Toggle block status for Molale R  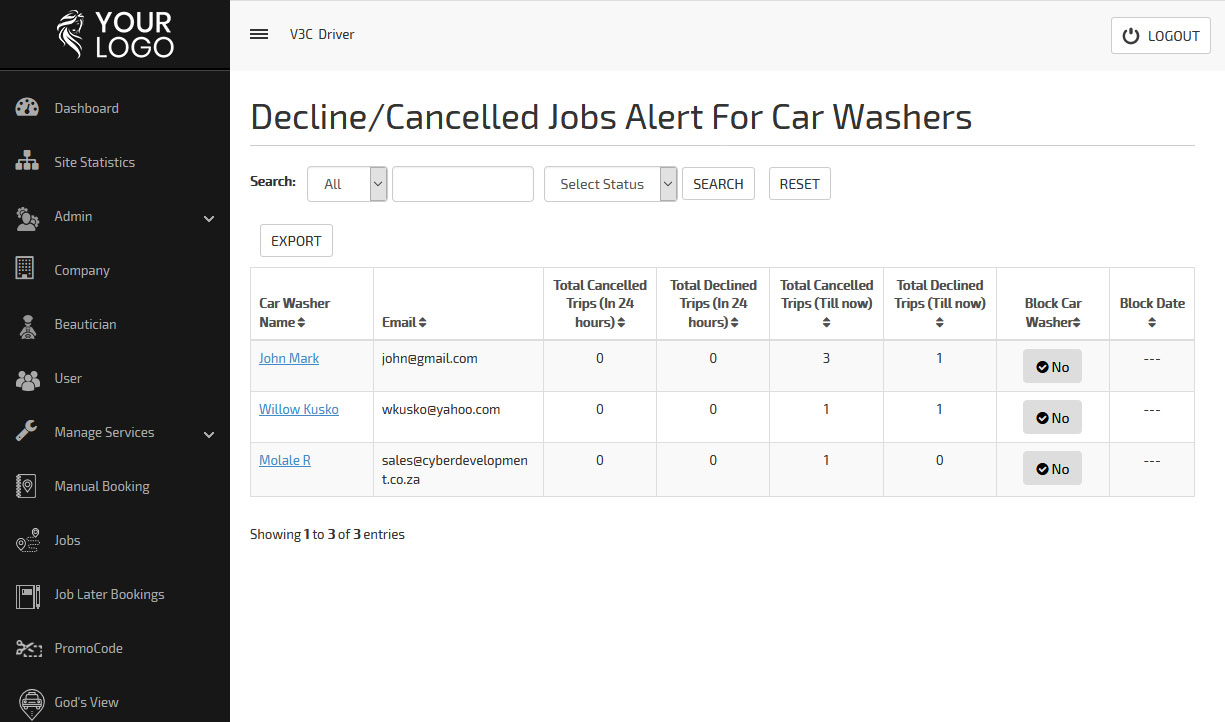(x=1052, y=469)
